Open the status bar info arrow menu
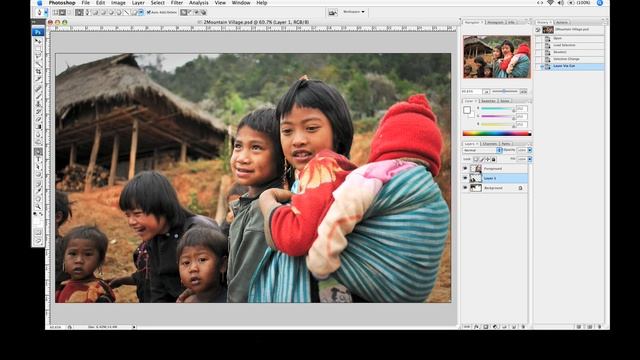This screenshot has height=360, width=640. (x=134, y=327)
